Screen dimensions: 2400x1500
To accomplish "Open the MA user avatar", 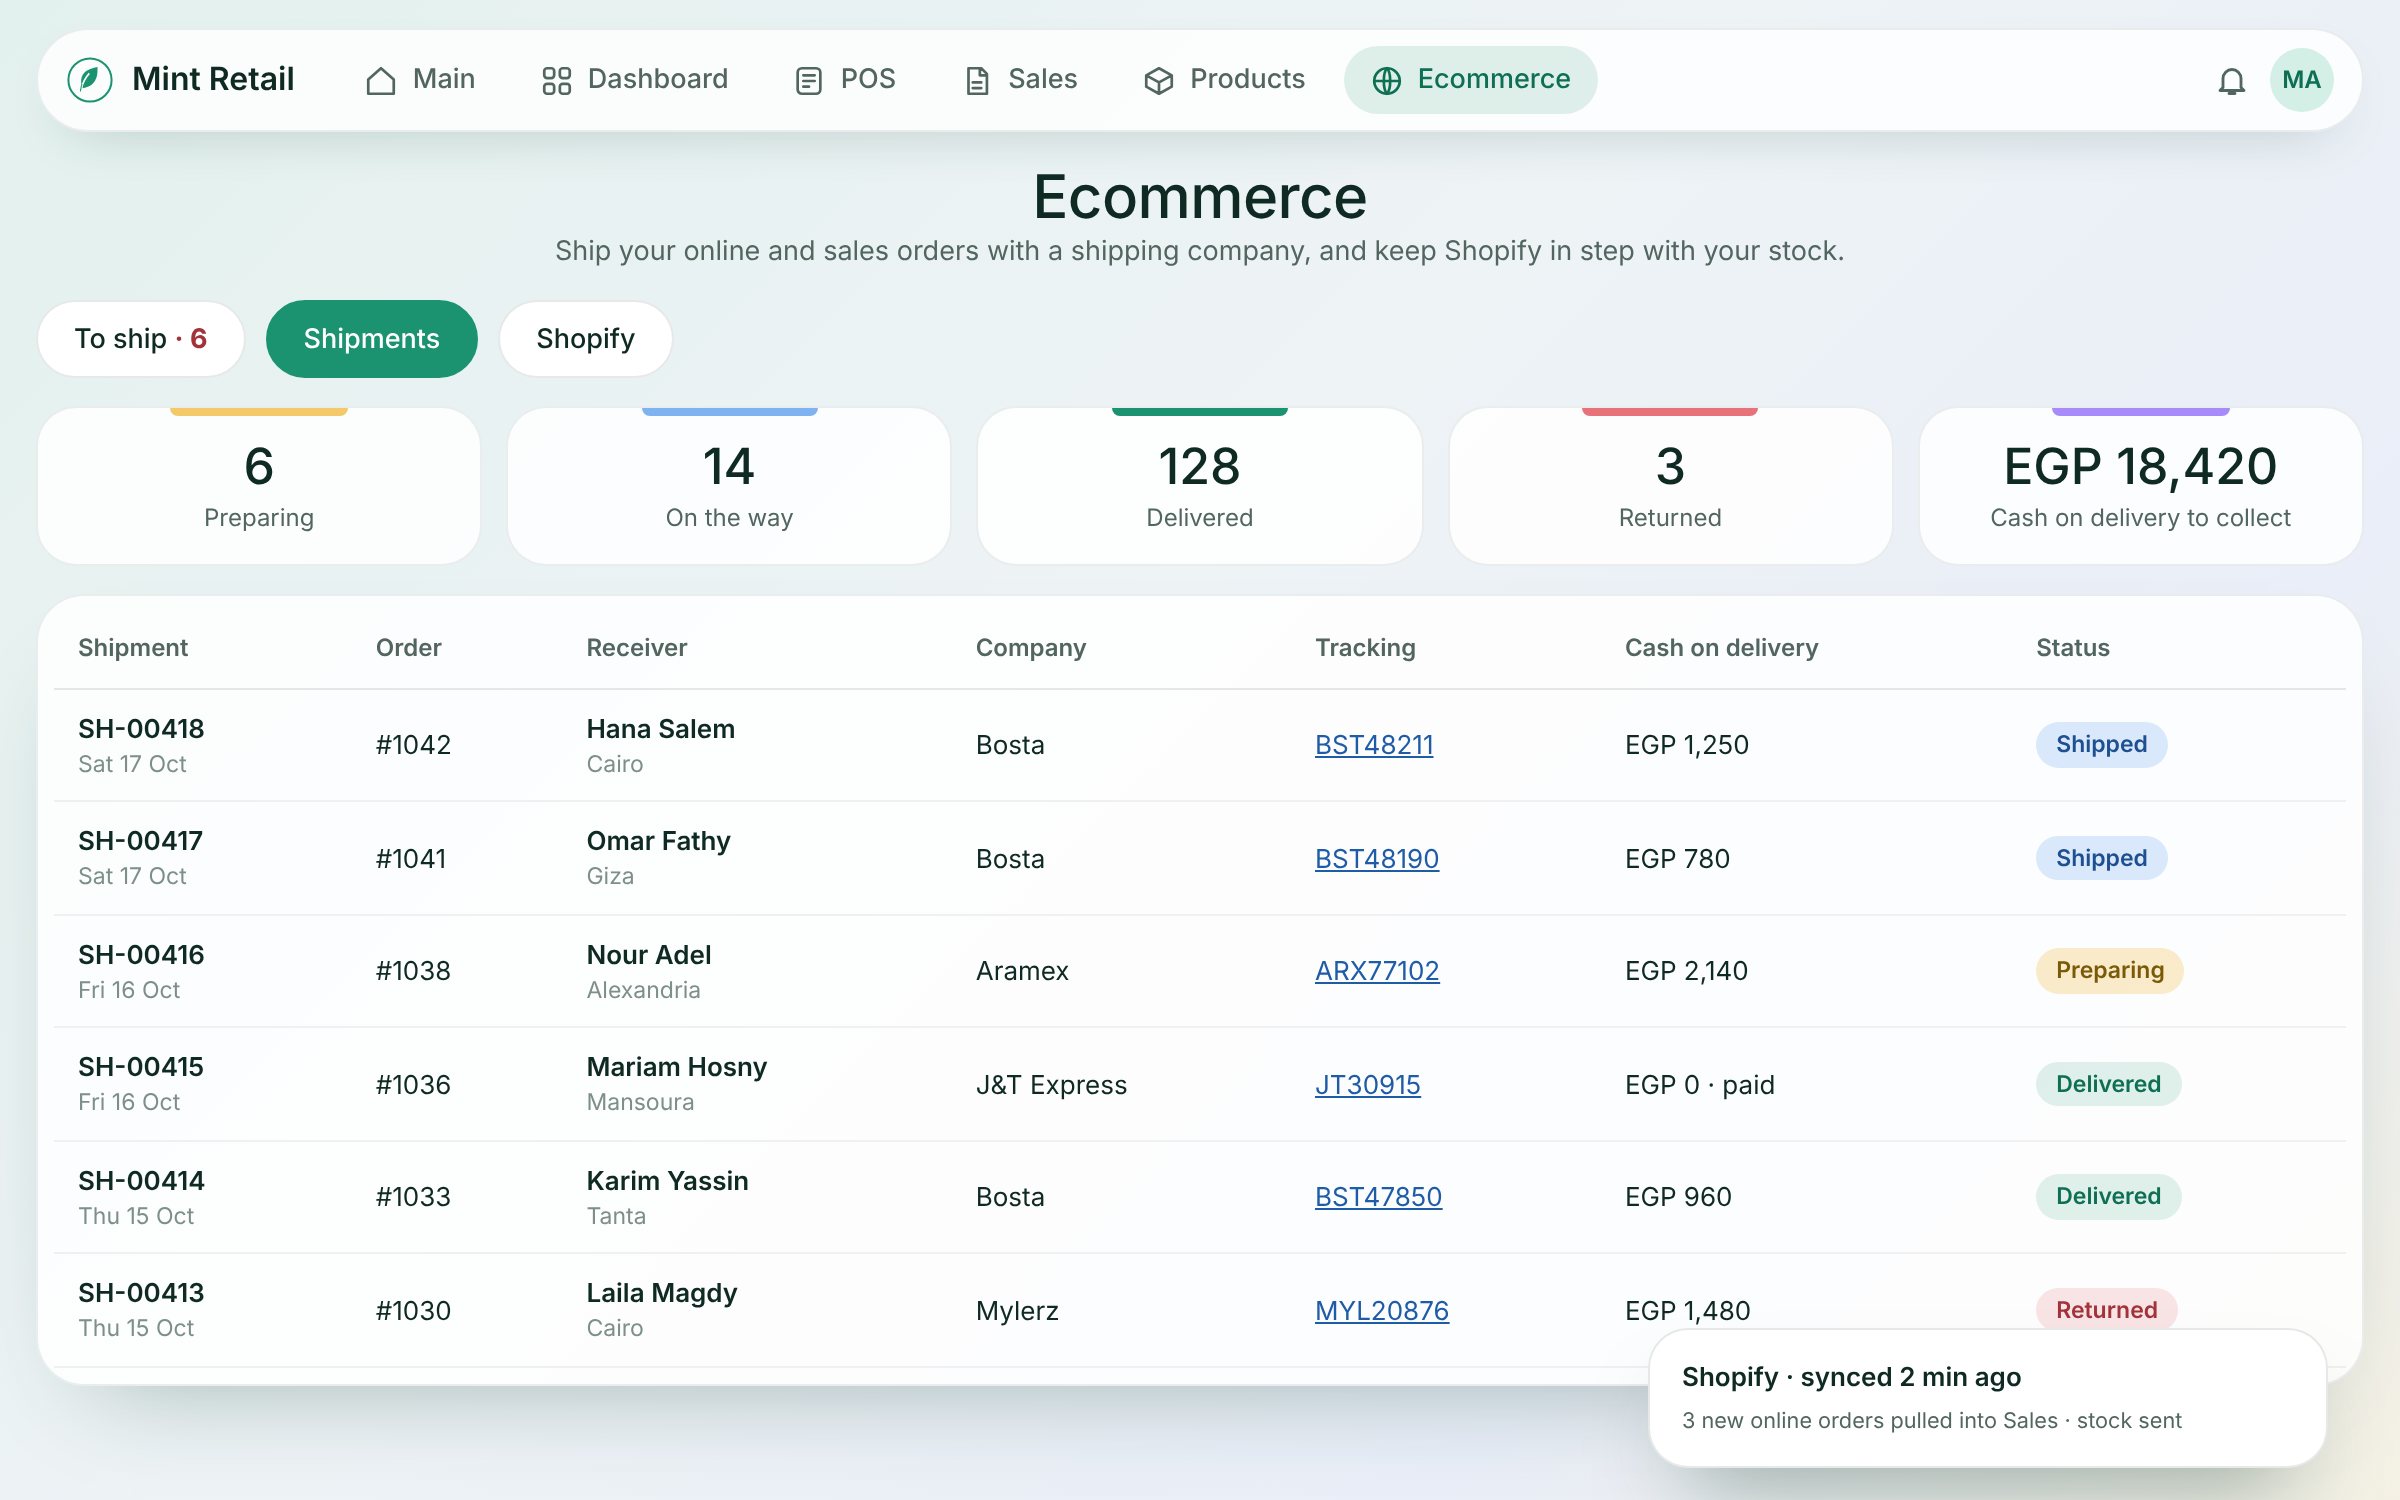I will point(2301,80).
